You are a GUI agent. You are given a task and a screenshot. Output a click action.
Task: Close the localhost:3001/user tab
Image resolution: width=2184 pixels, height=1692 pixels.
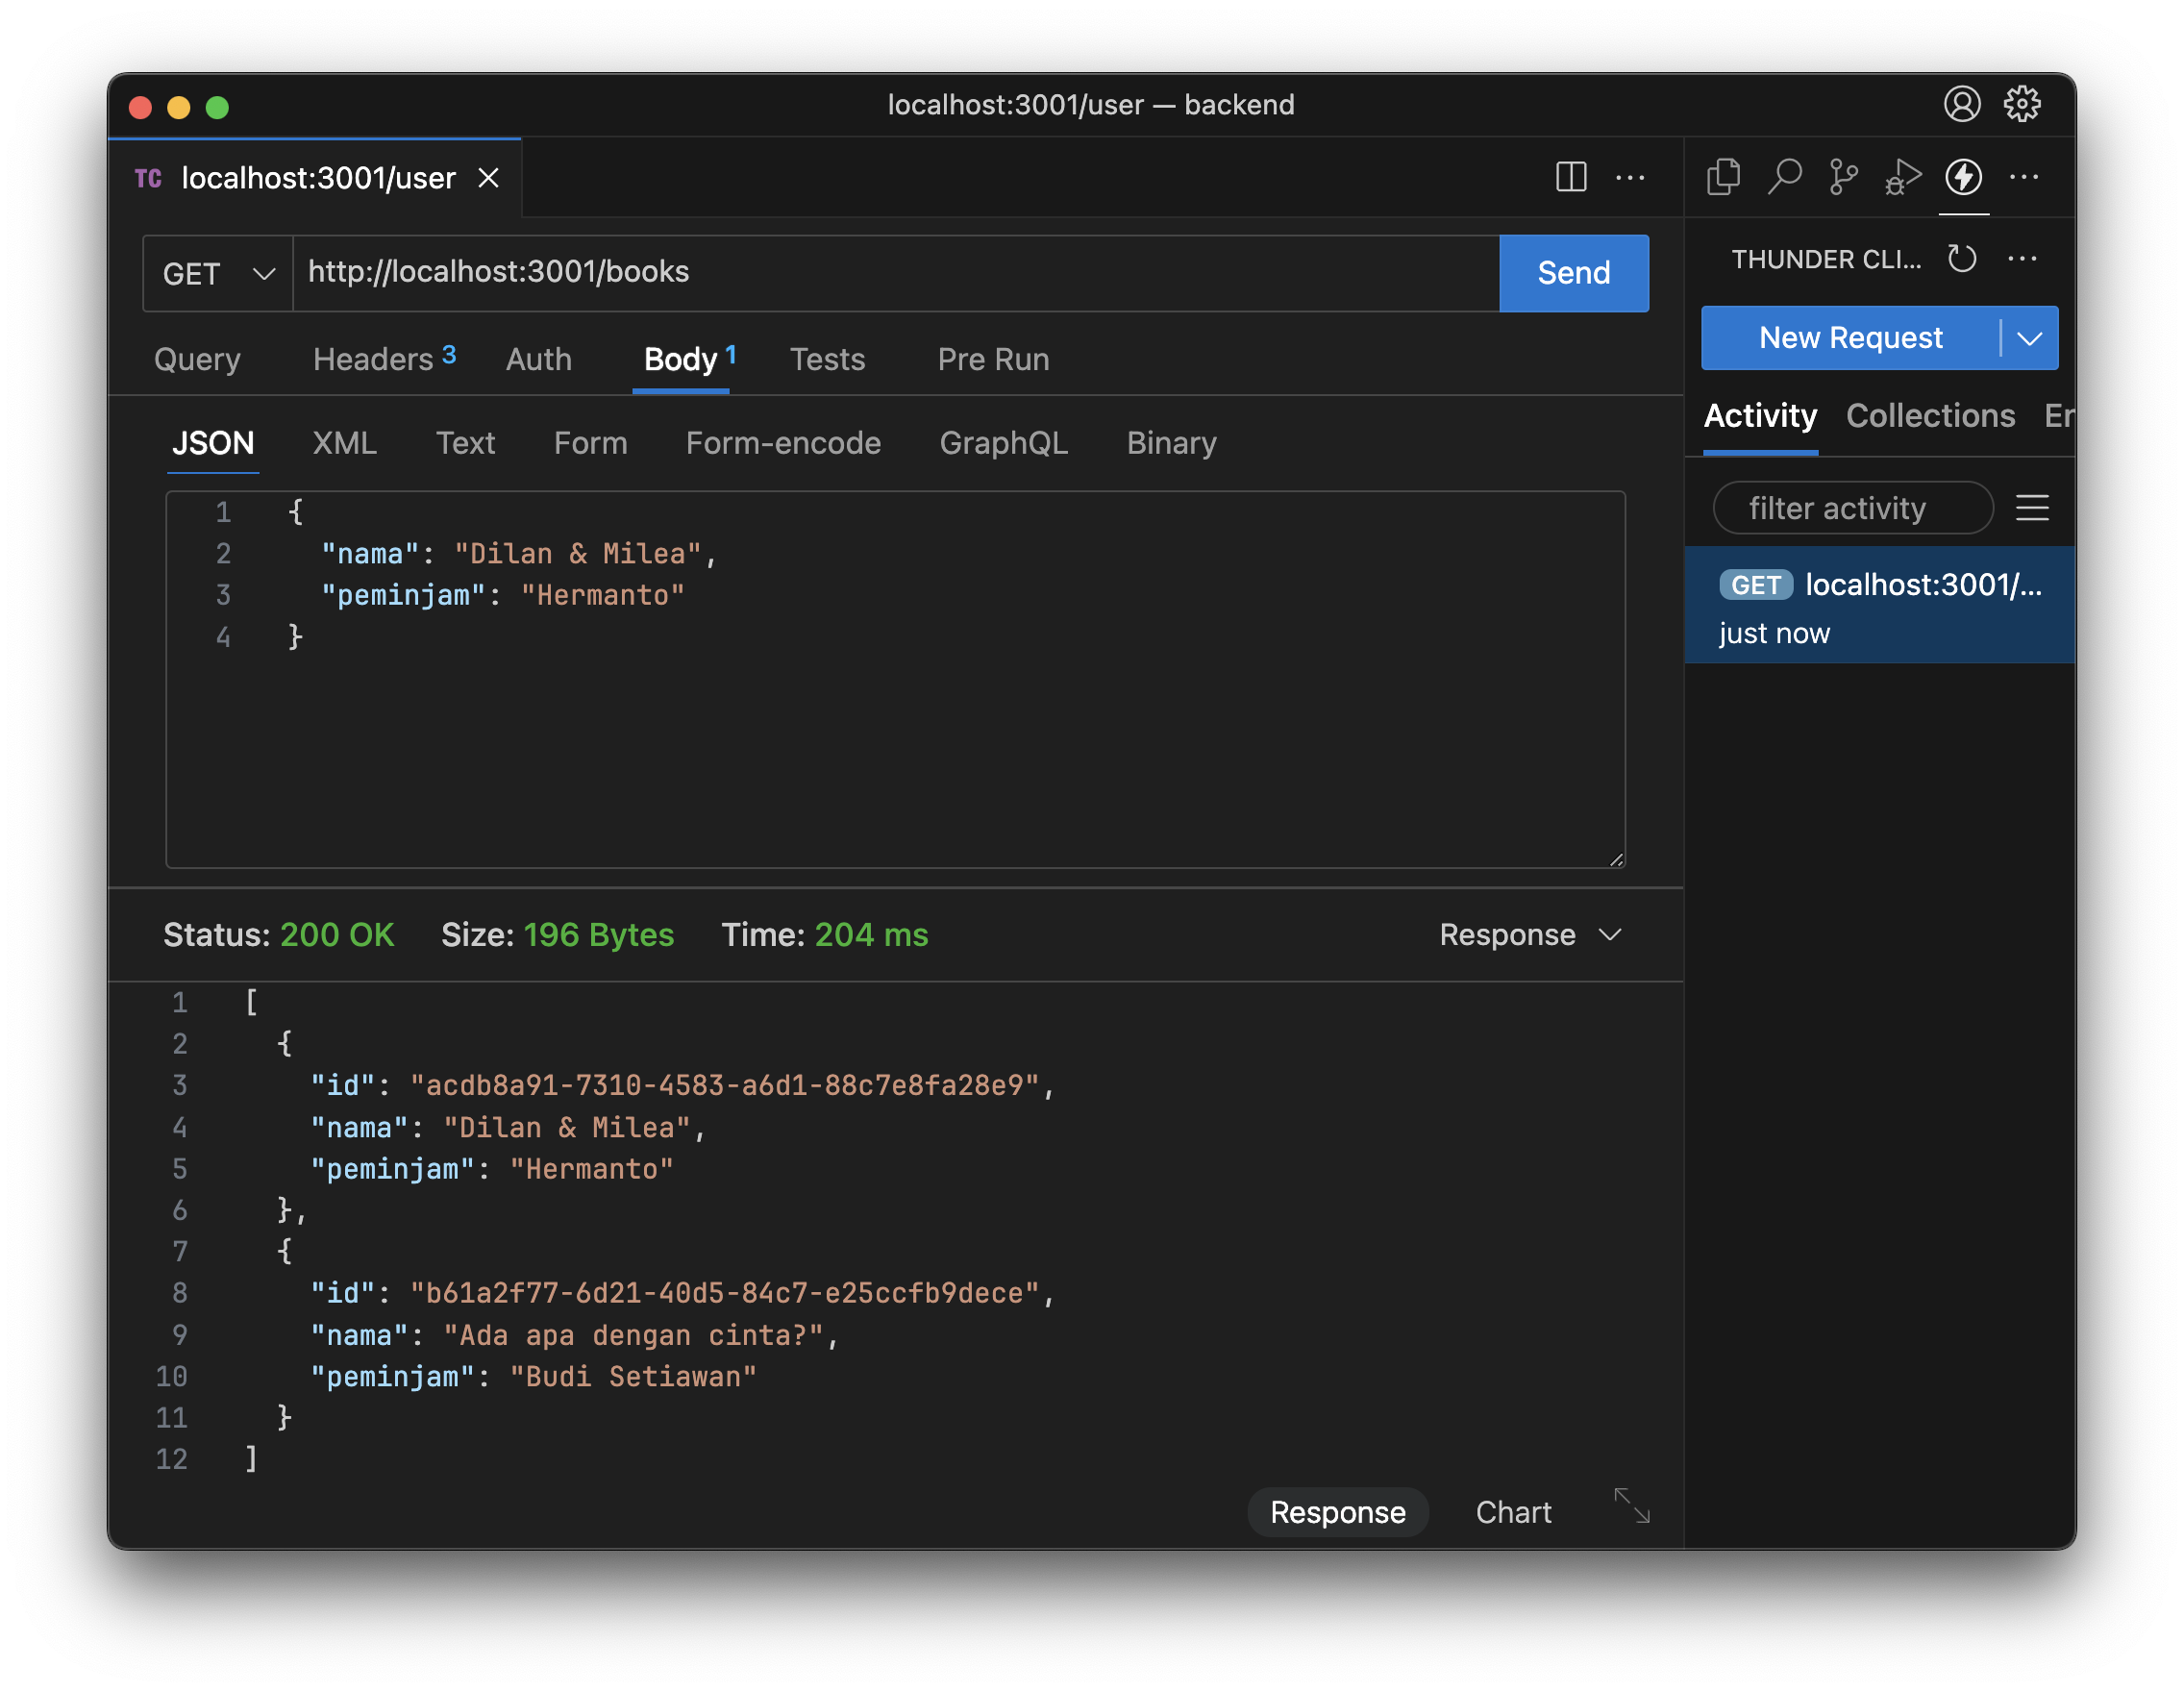(x=489, y=178)
